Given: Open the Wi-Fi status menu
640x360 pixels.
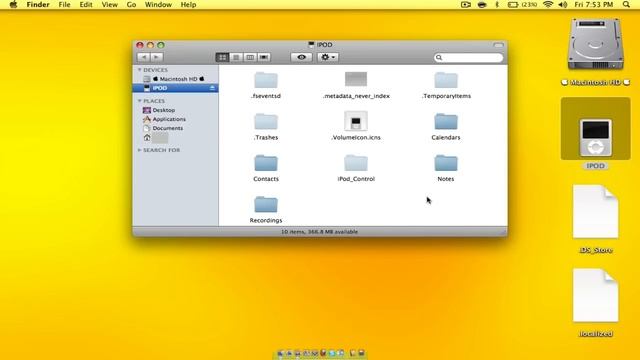Looking at the screenshot, I should 548,4.
